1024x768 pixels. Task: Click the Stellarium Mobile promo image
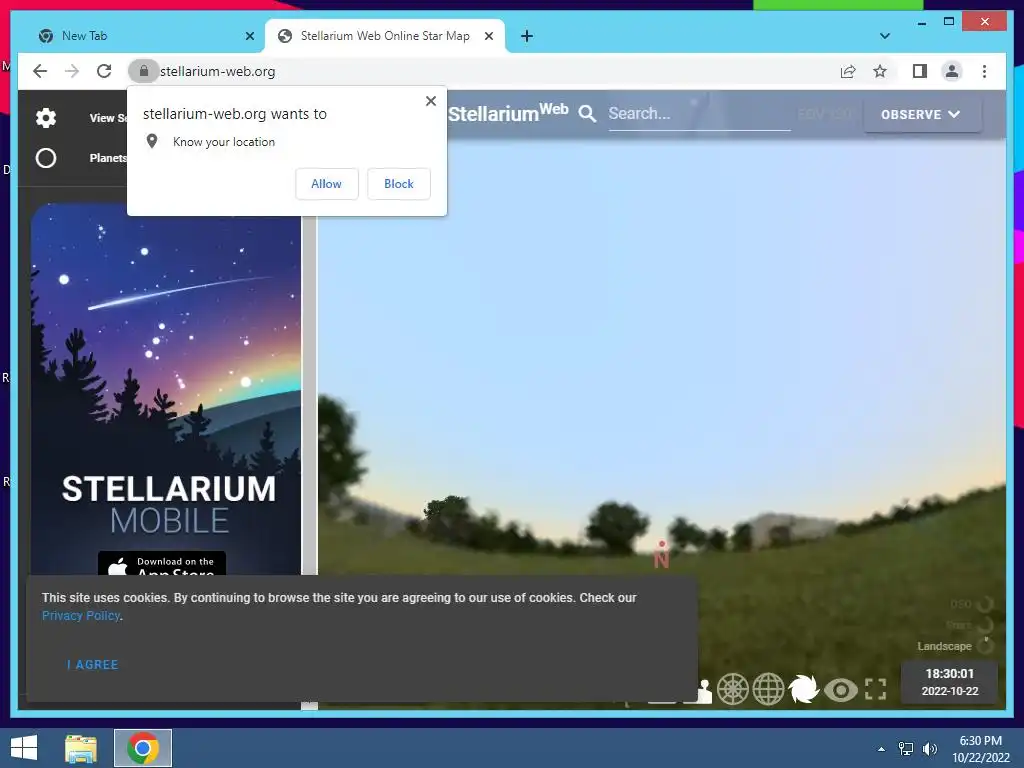click(x=166, y=389)
